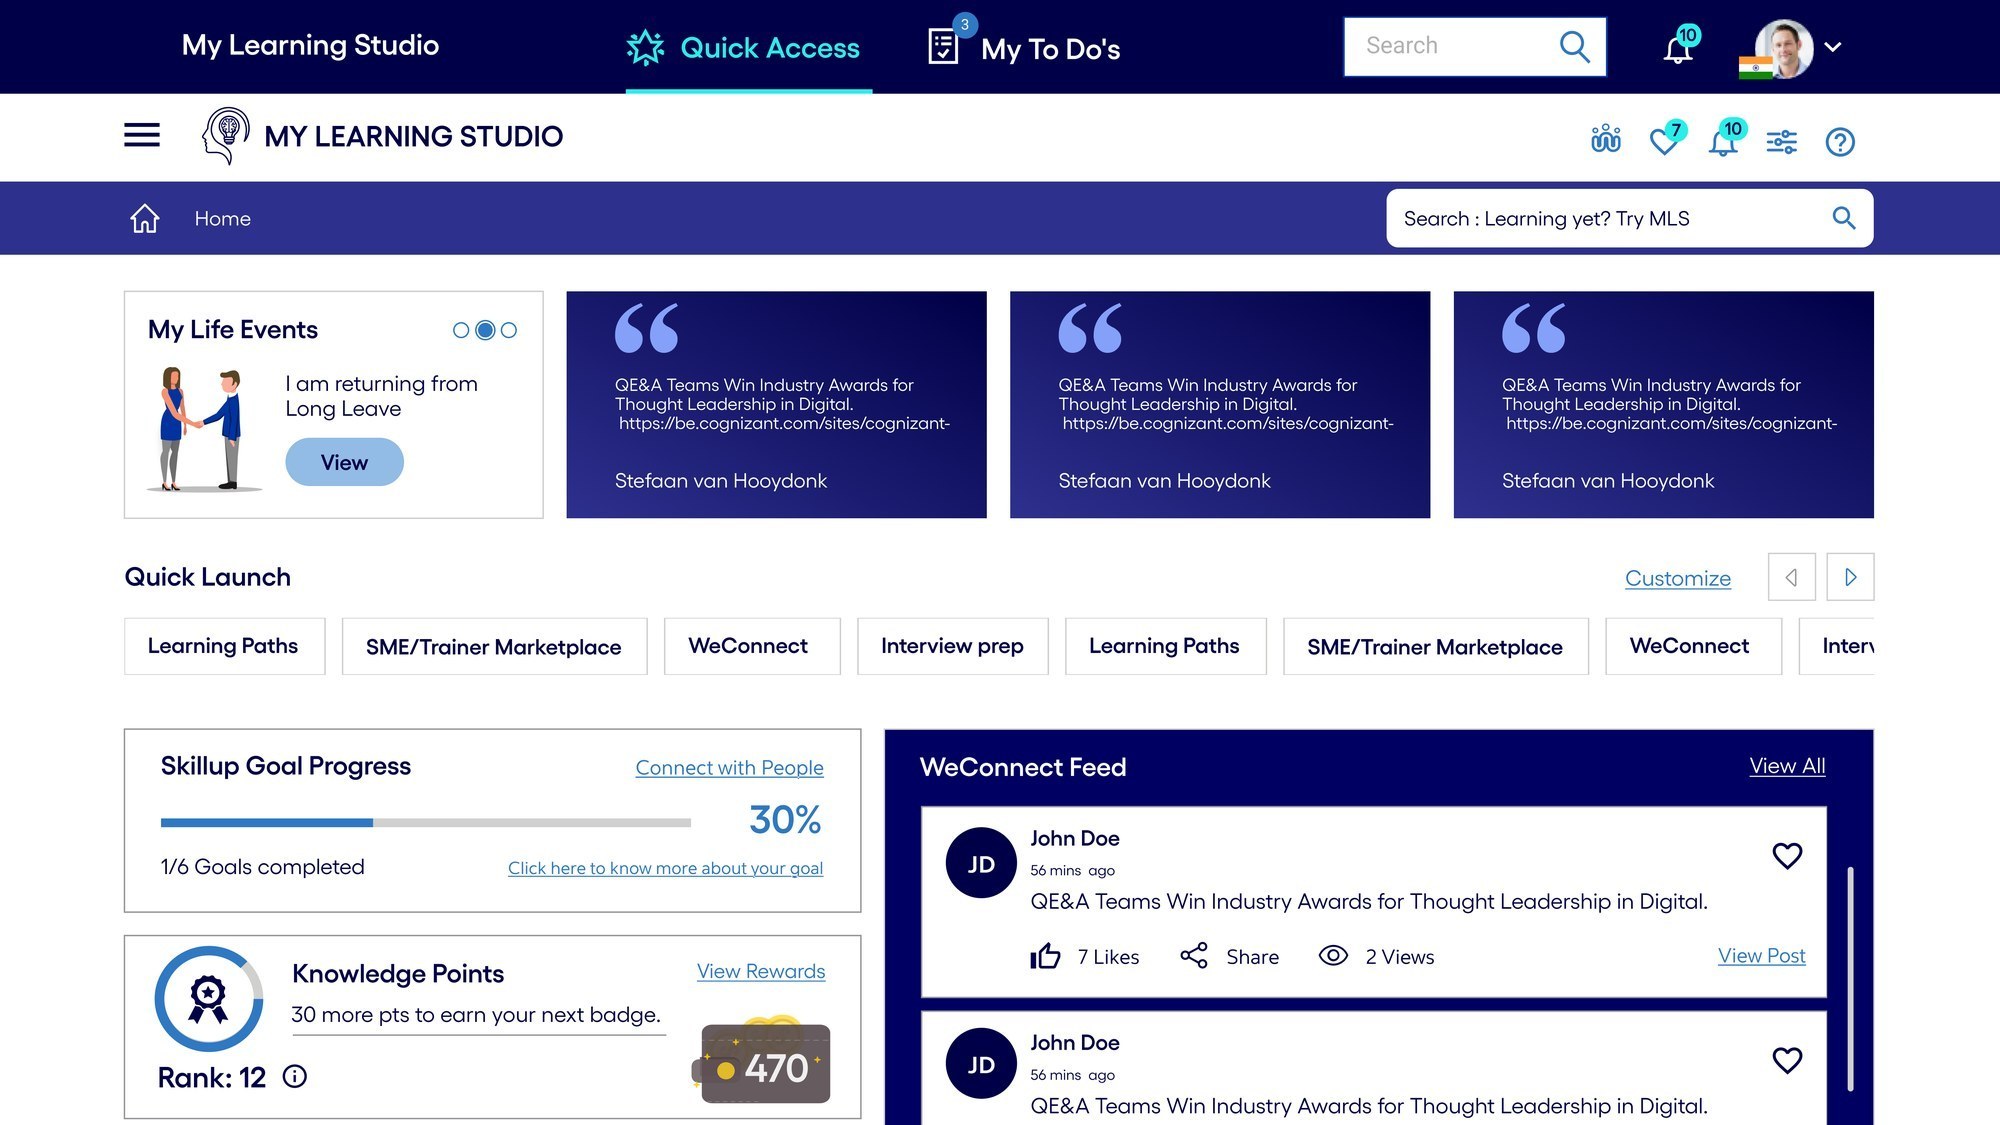2000x1125 pixels.
Task: Open notifications bell in top dark bar
Action: [1678, 48]
